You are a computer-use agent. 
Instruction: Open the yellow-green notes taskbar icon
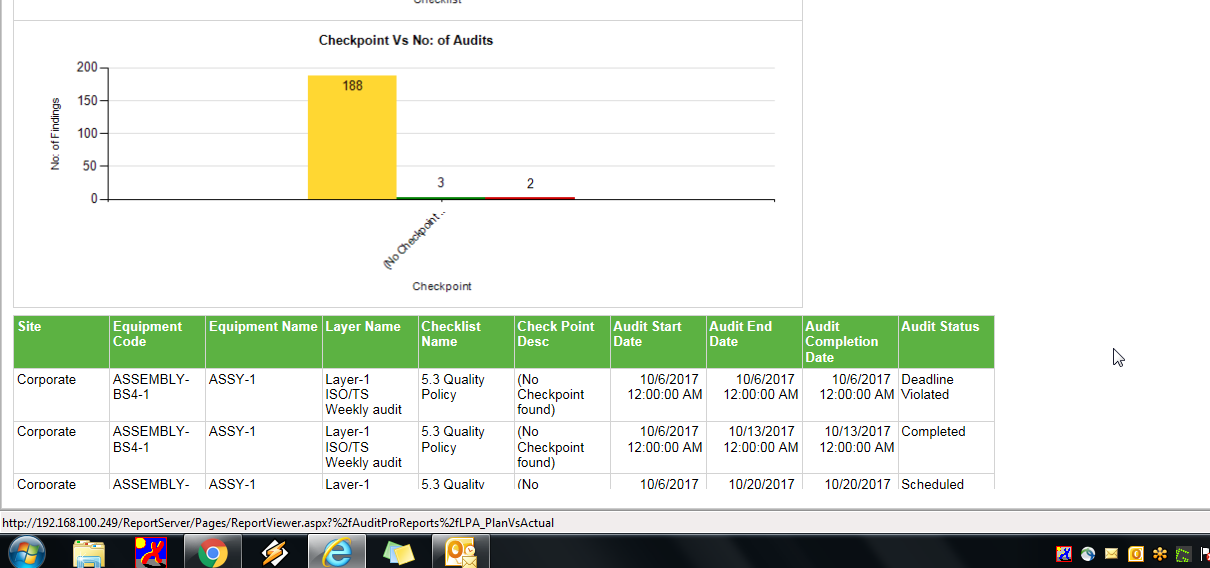(x=398, y=552)
